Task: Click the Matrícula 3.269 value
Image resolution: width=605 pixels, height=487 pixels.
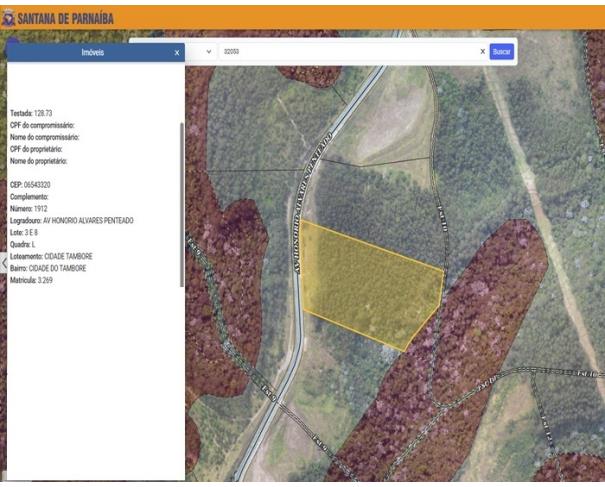Action: (x=45, y=280)
